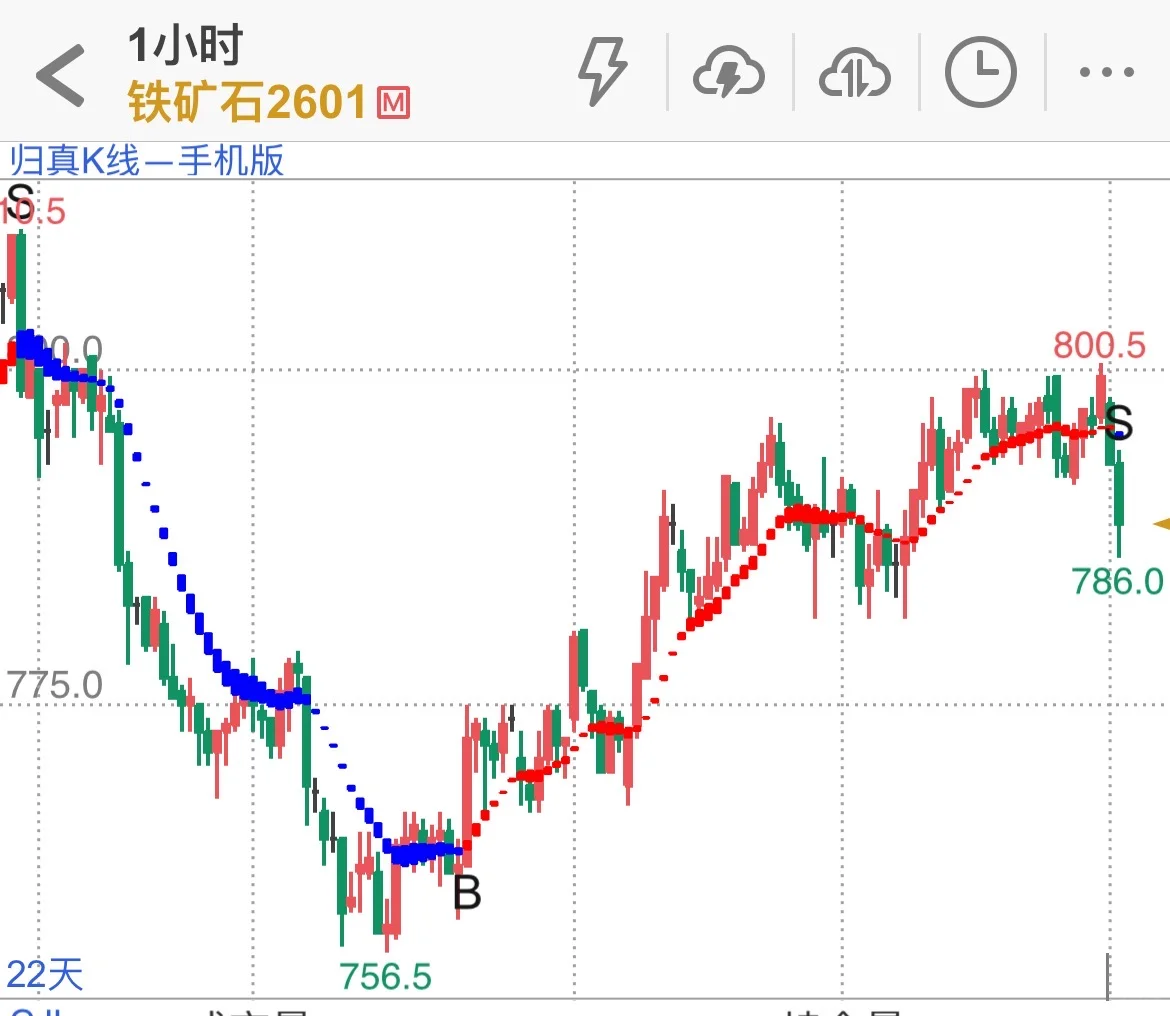Tap the S sell signal at top left
This screenshot has width=1170, height=1016.
[19, 201]
